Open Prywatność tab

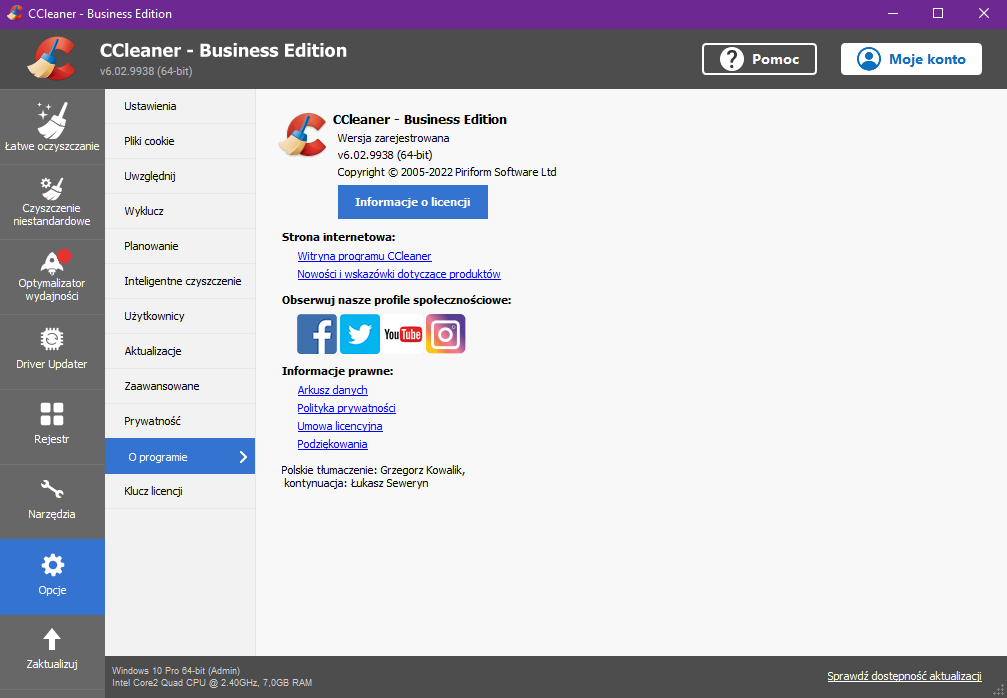pyautogui.click(x=180, y=421)
